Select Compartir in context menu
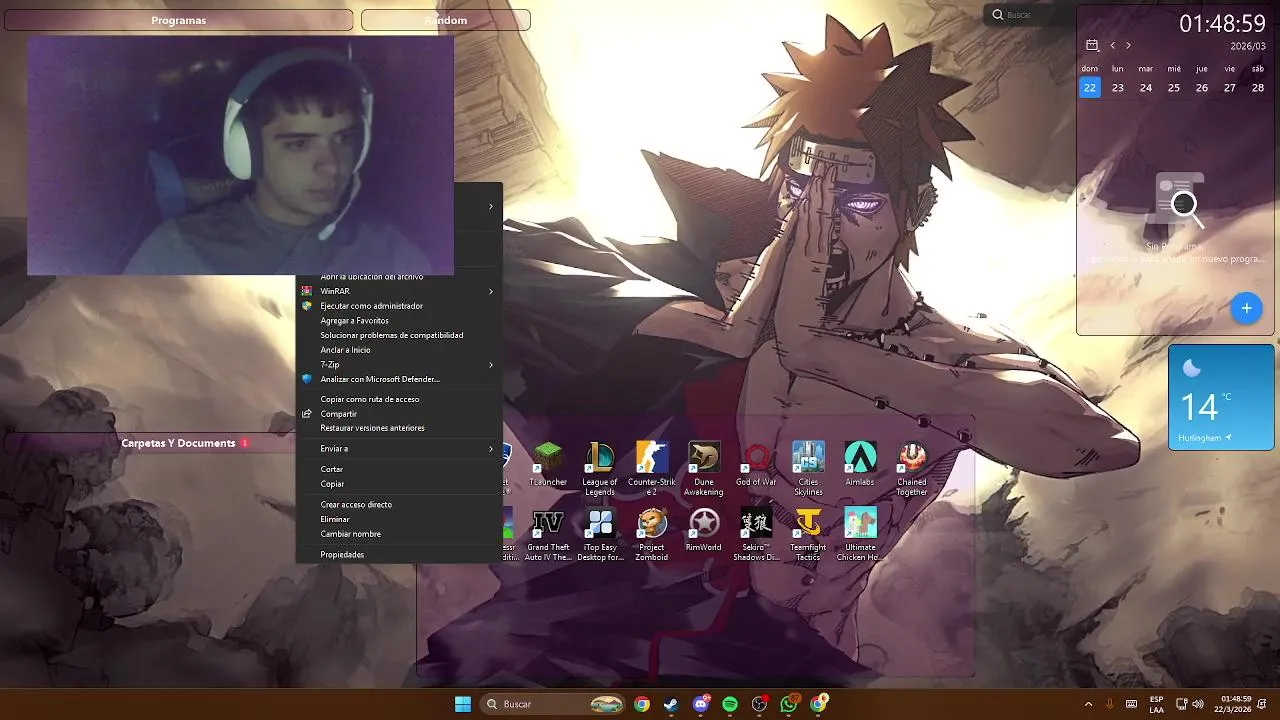Viewport: 1280px width, 720px height. tap(399, 414)
